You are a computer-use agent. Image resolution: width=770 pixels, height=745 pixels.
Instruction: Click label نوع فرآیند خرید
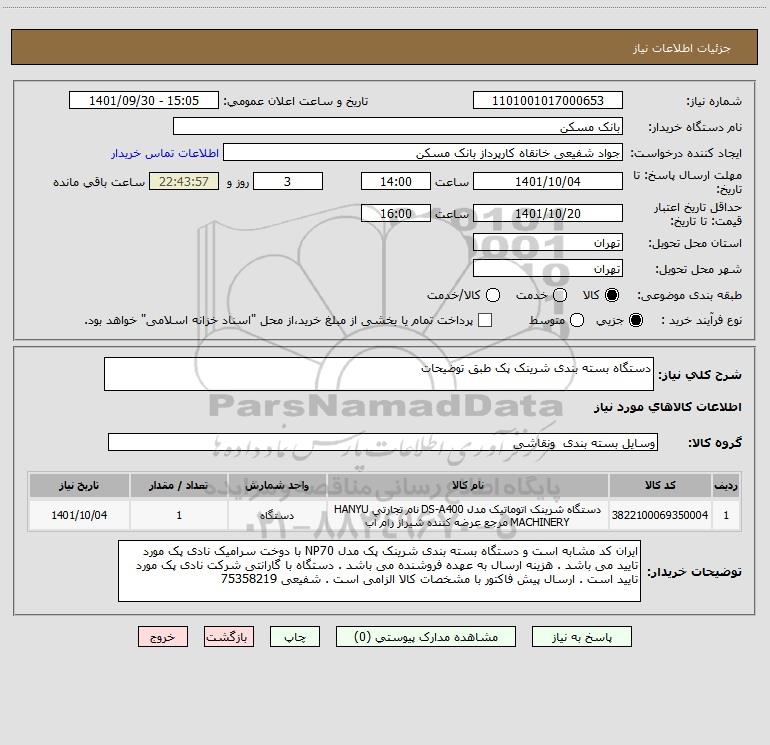pos(701,320)
